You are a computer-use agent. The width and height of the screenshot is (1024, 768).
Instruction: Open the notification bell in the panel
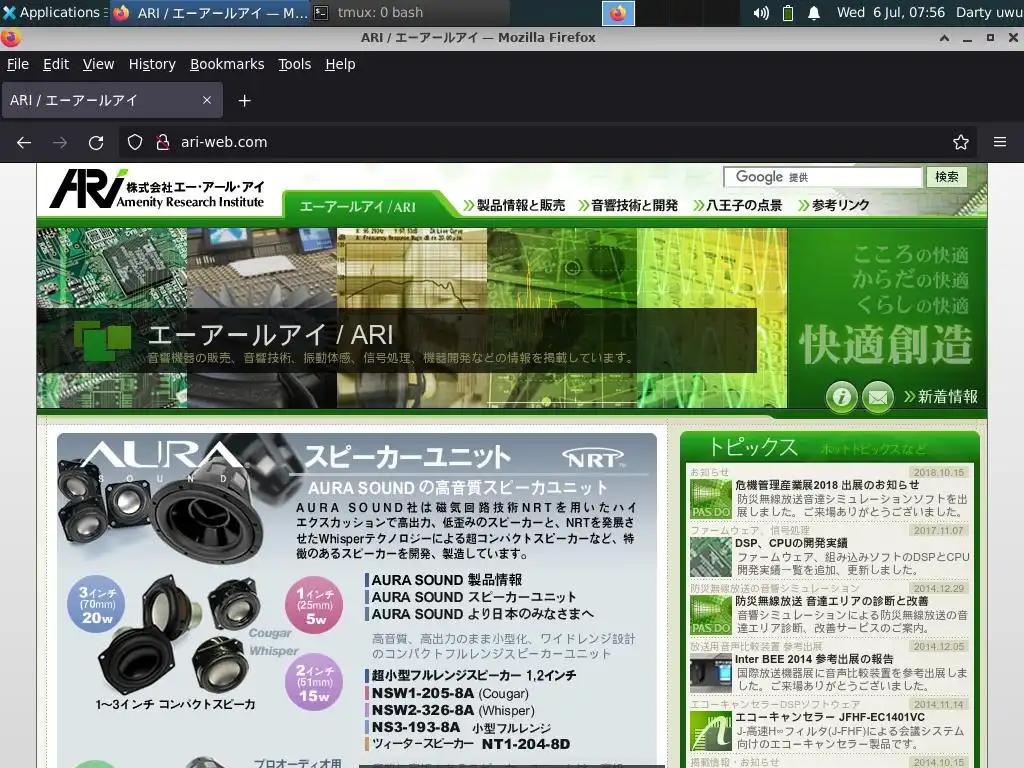click(814, 13)
